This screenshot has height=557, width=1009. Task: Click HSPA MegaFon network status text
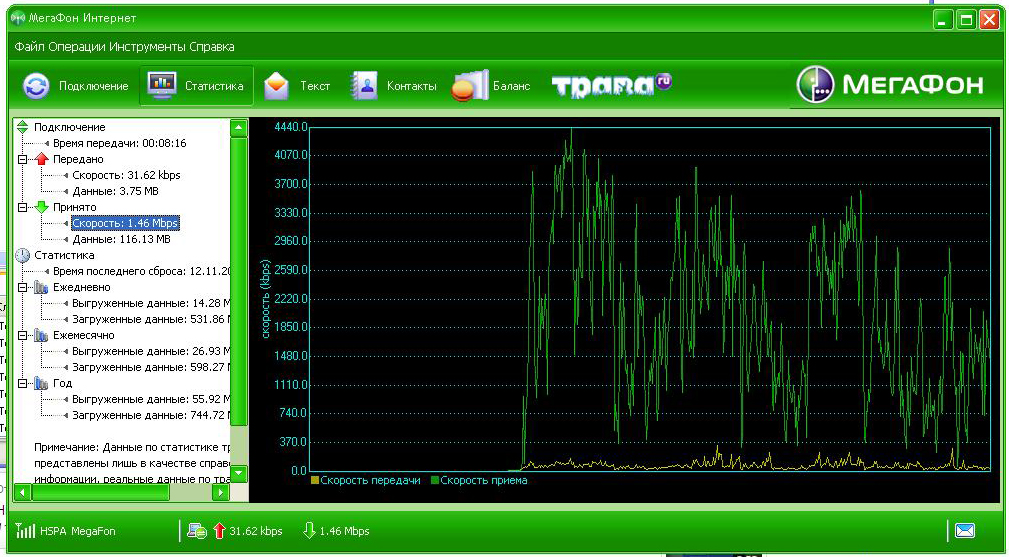(78, 531)
